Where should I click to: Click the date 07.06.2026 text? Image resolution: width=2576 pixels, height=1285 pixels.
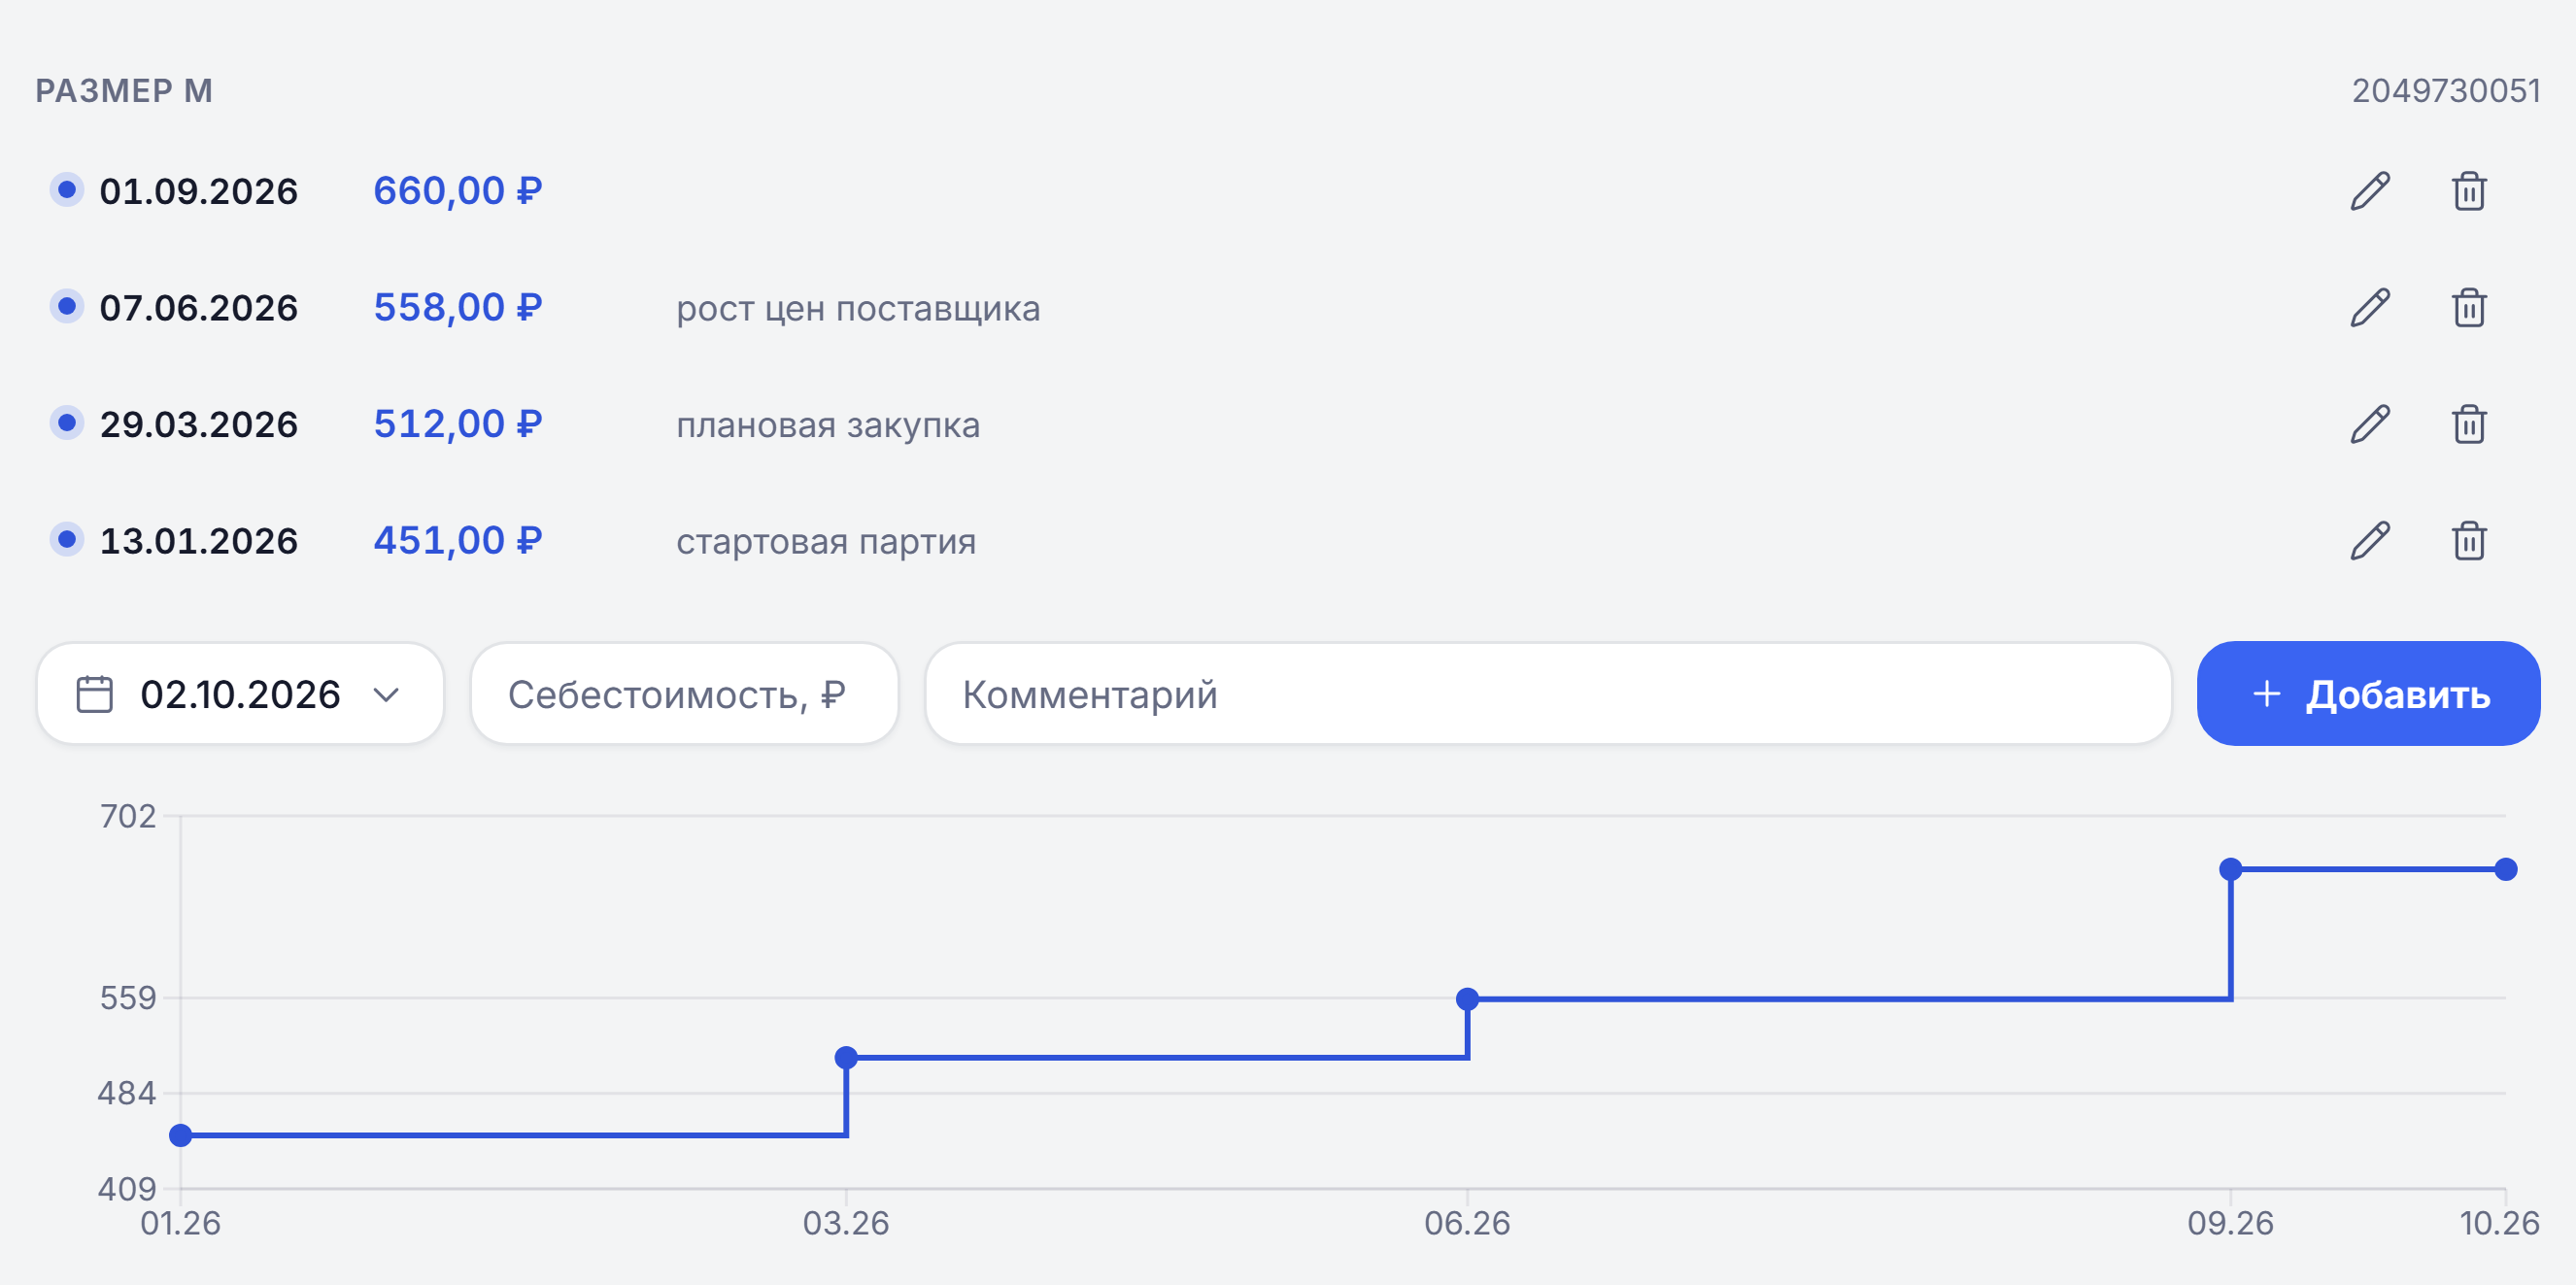(x=199, y=308)
